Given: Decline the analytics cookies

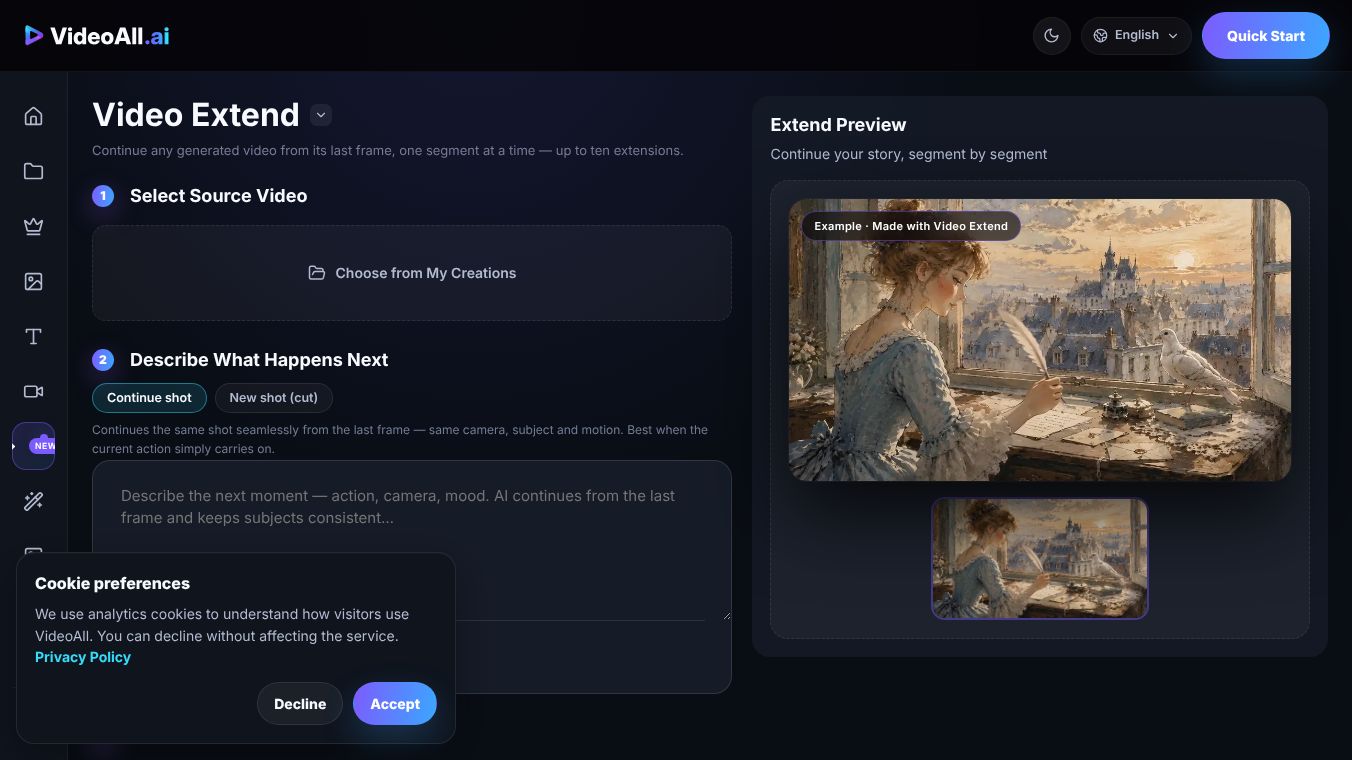Looking at the screenshot, I should (300, 704).
